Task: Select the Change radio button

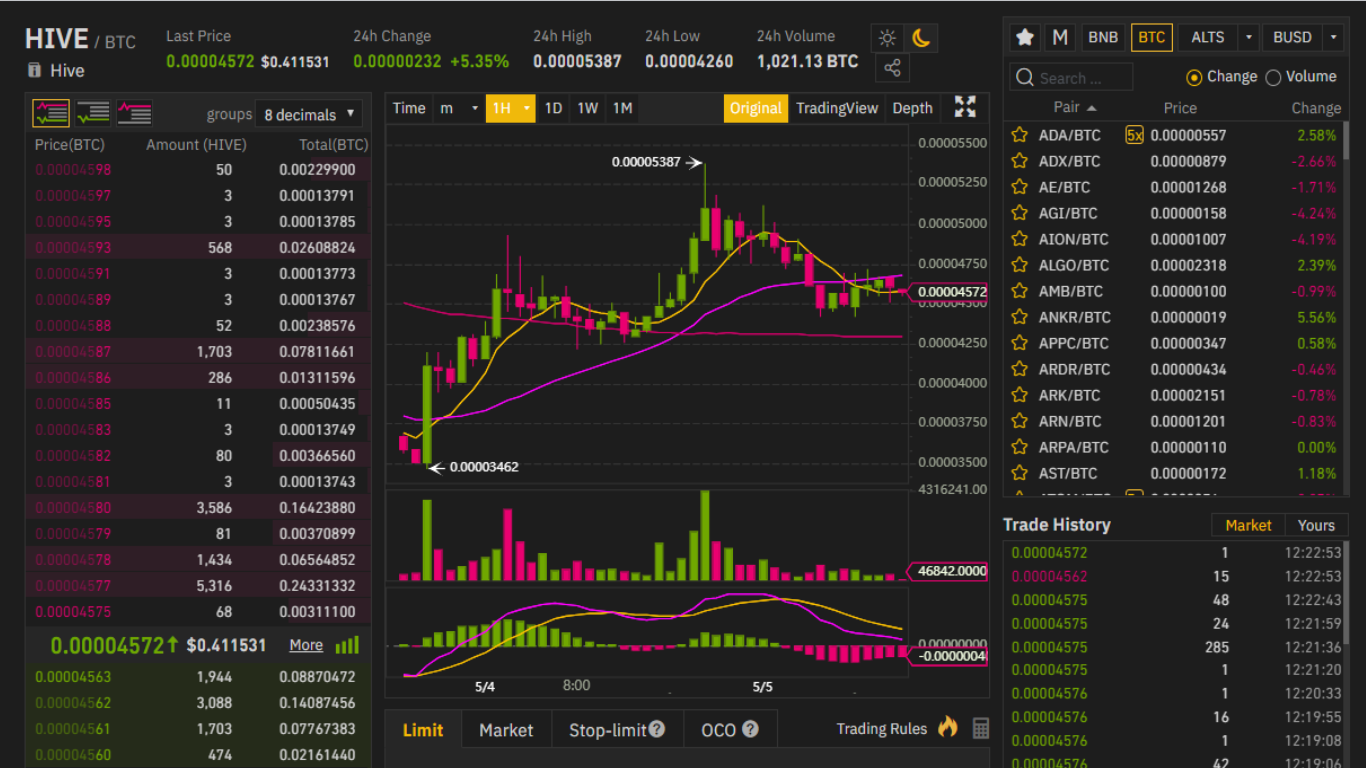Action: [1194, 77]
